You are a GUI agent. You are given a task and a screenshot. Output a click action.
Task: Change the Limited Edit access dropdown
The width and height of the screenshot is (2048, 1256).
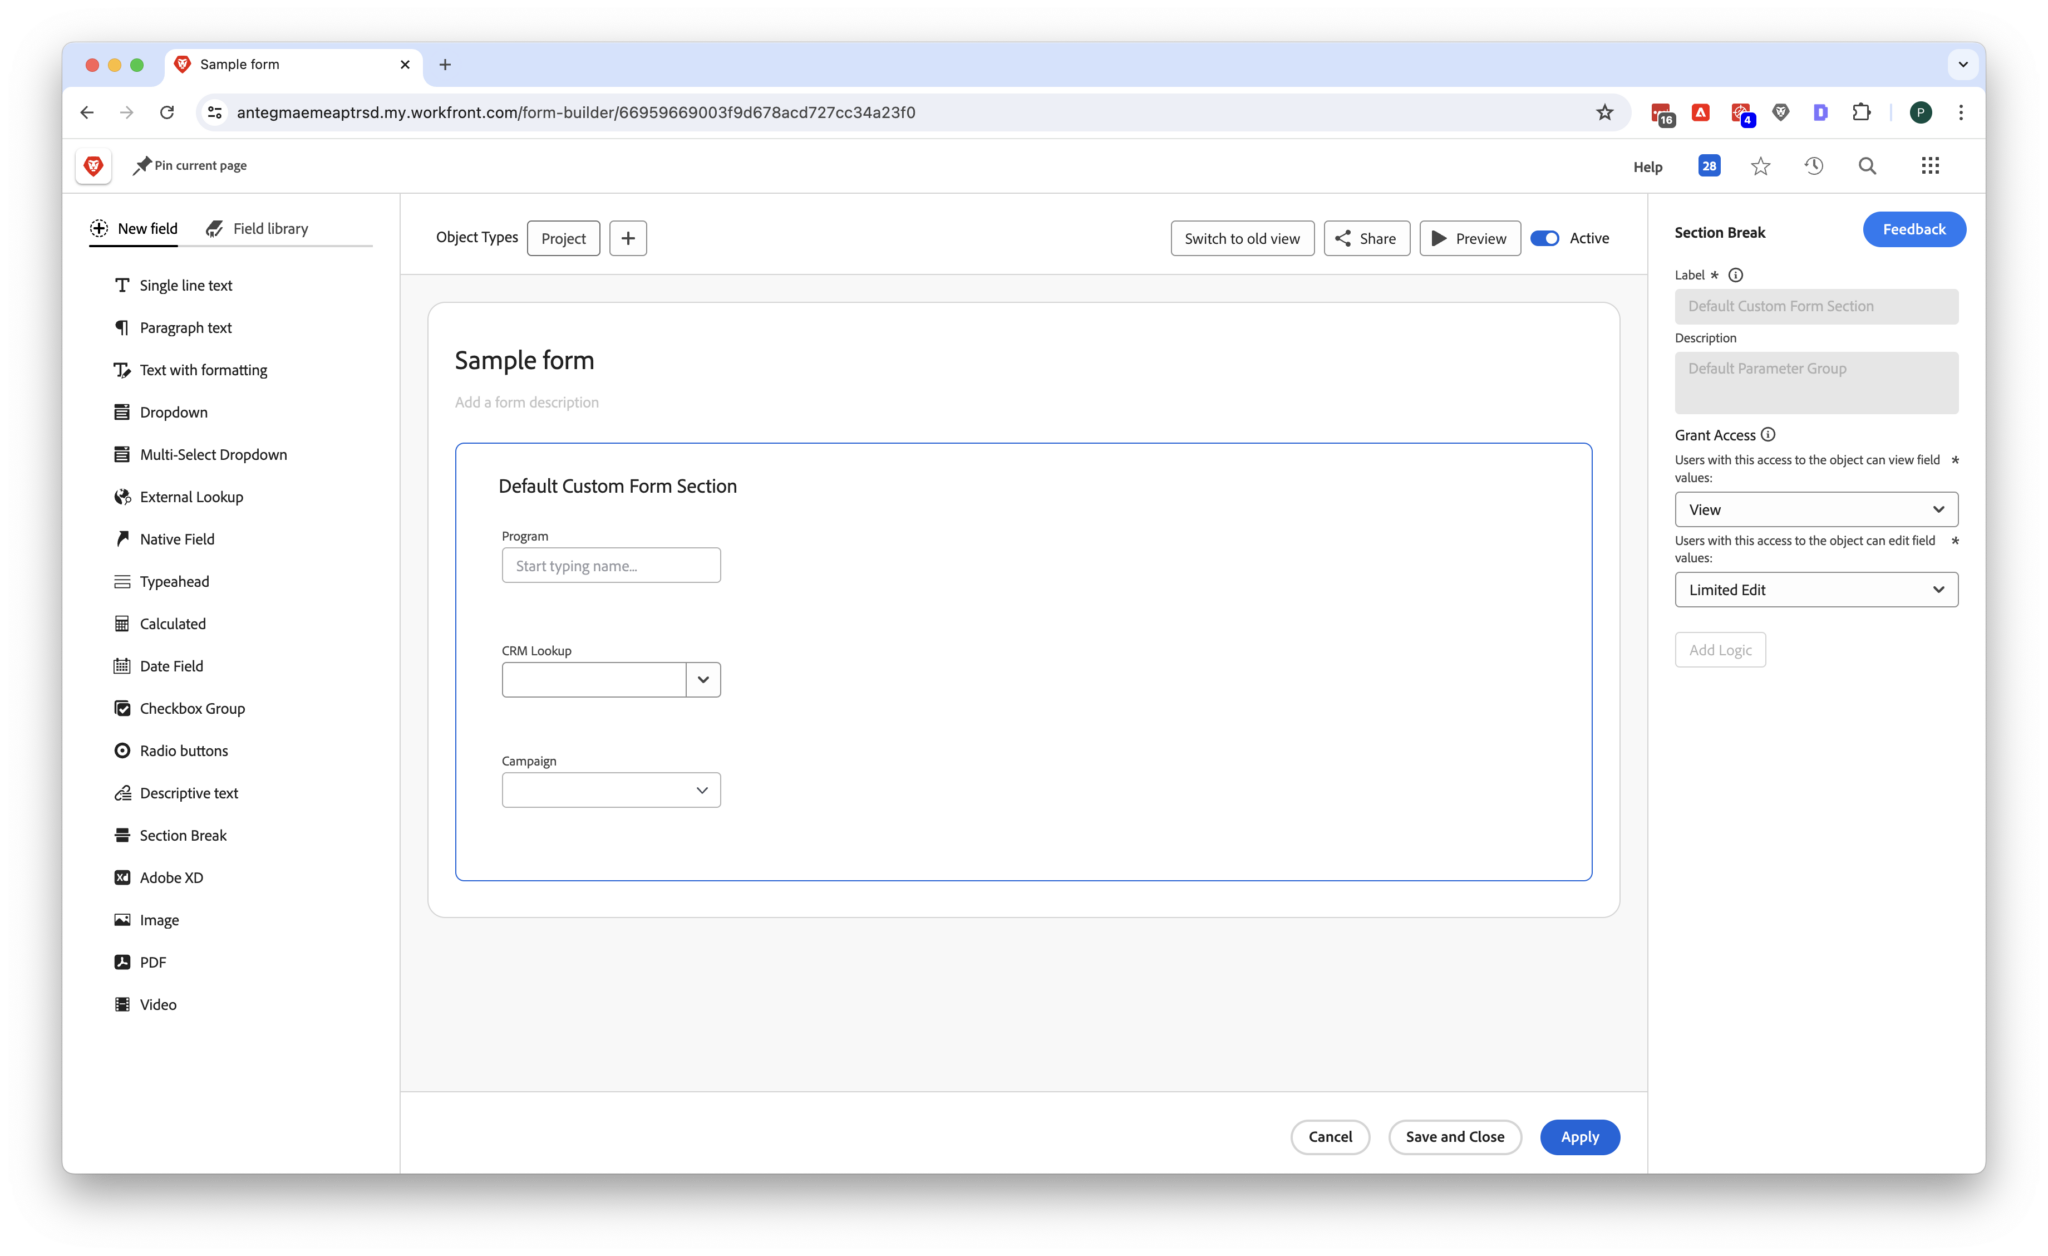pyautogui.click(x=1815, y=589)
